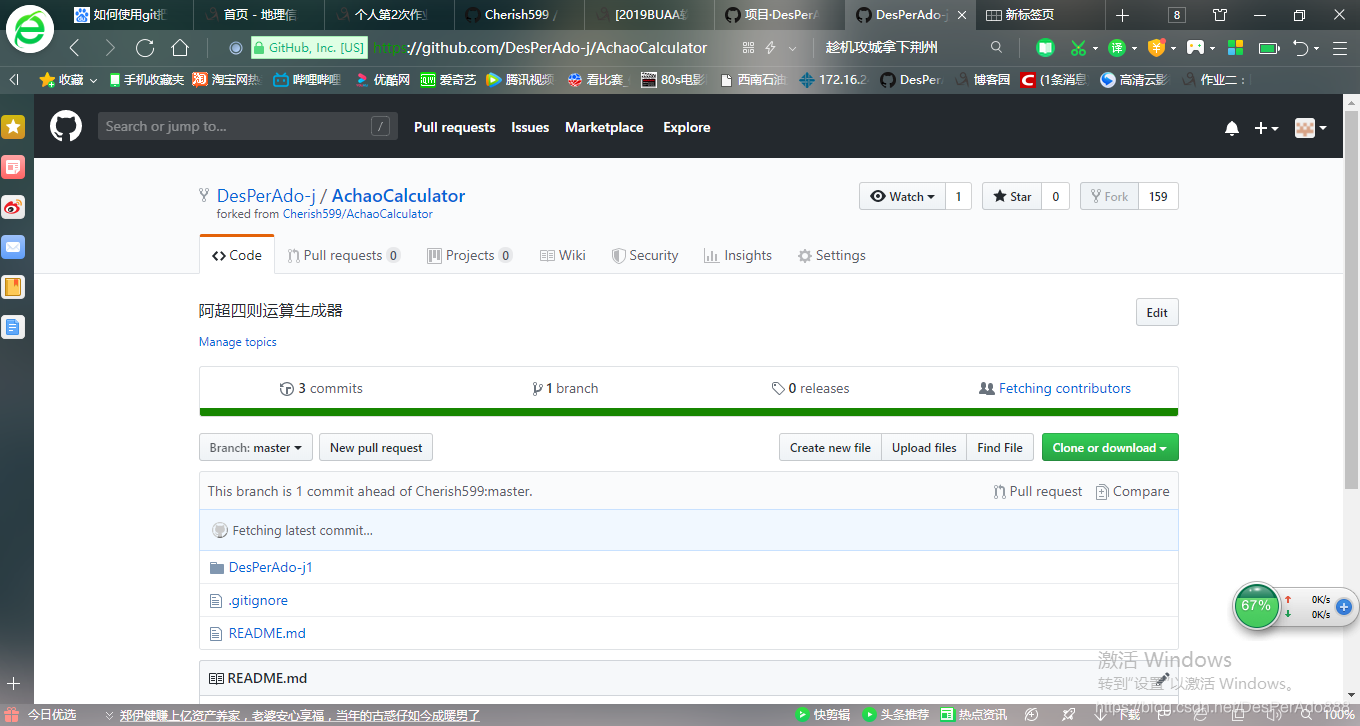Screen dimensions: 1360x726
Task: Star this repository
Action: (1012, 196)
